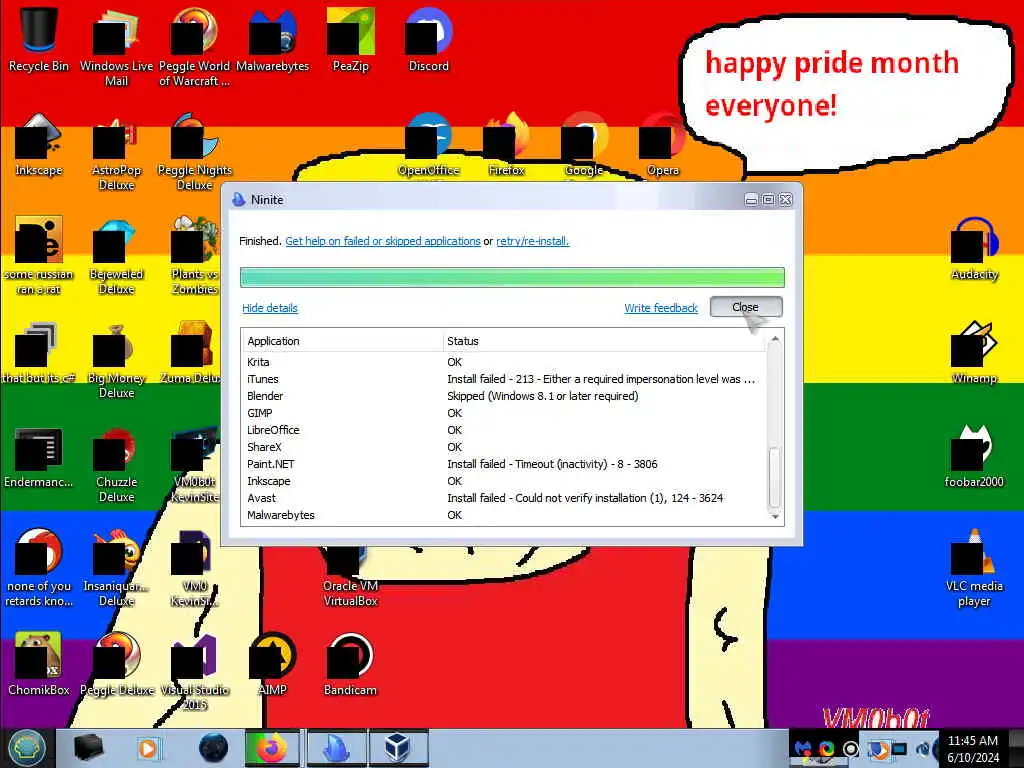The image size is (1024, 768).
Task: Open media player taskbar icon
Action: click(x=148, y=748)
